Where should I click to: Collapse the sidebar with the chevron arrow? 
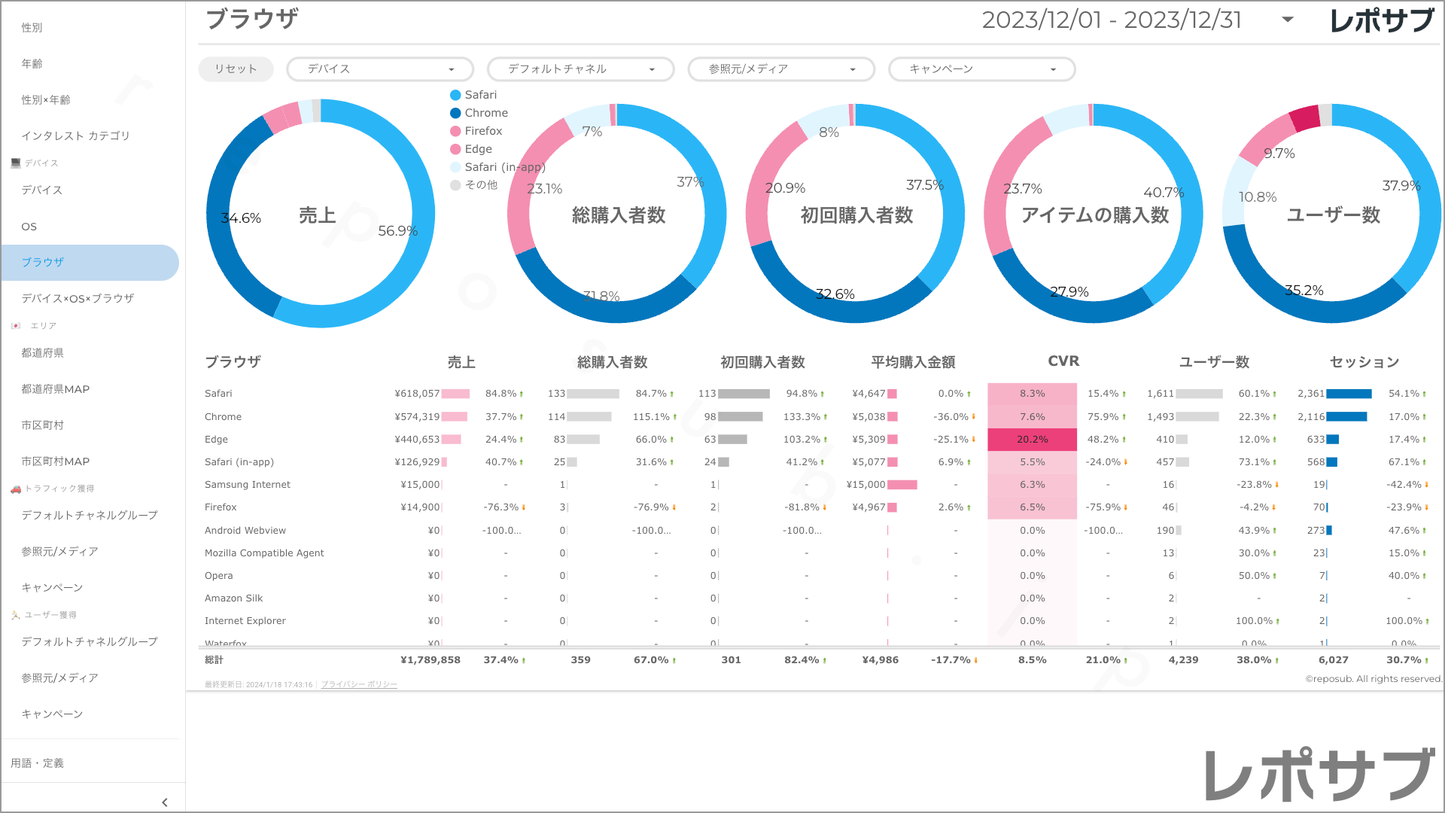165,802
